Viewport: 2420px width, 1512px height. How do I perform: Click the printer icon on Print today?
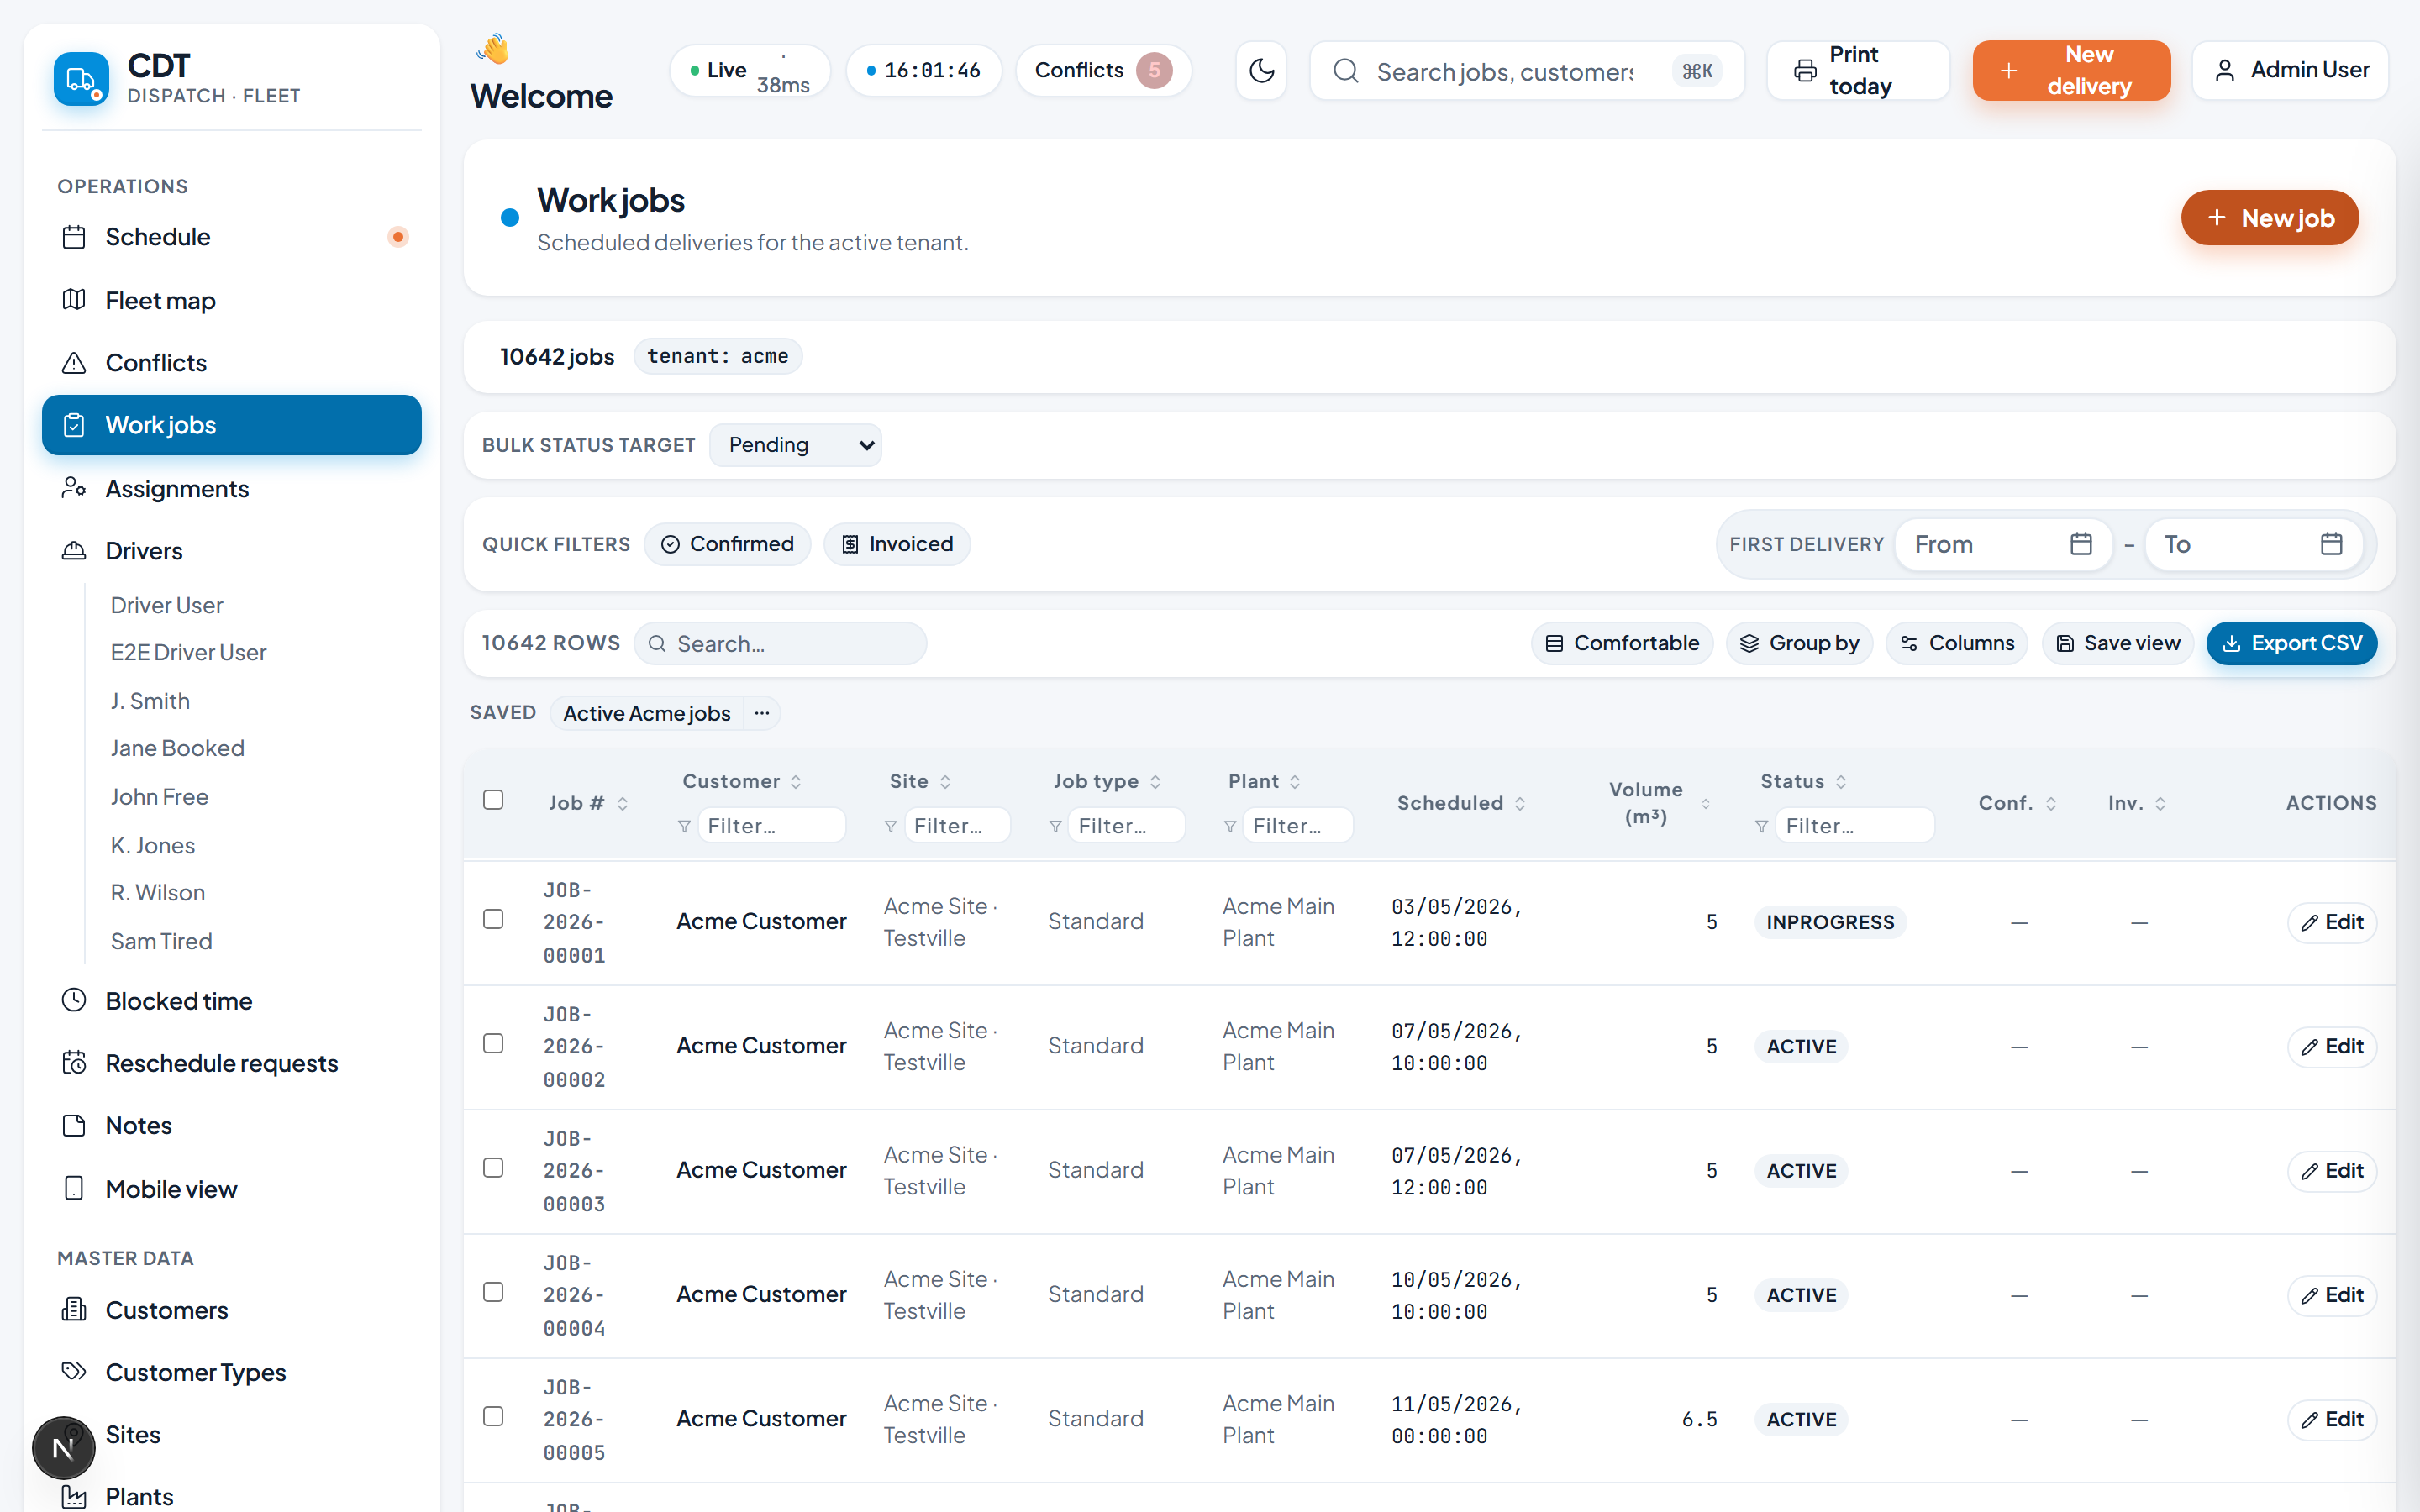pos(1805,71)
